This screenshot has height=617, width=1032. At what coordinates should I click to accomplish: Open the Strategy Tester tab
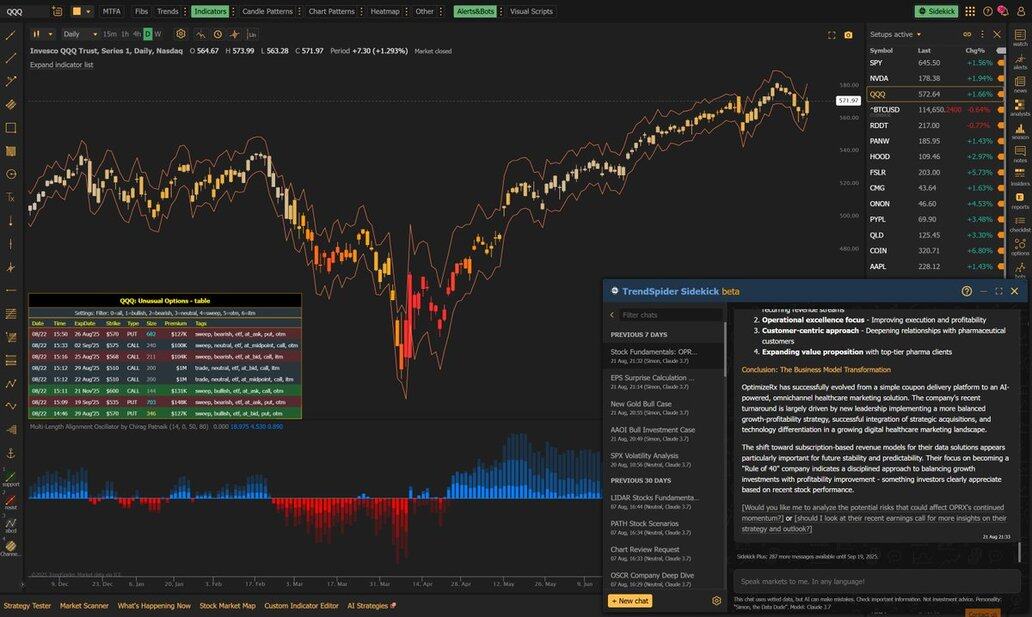pyautogui.click(x=27, y=605)
